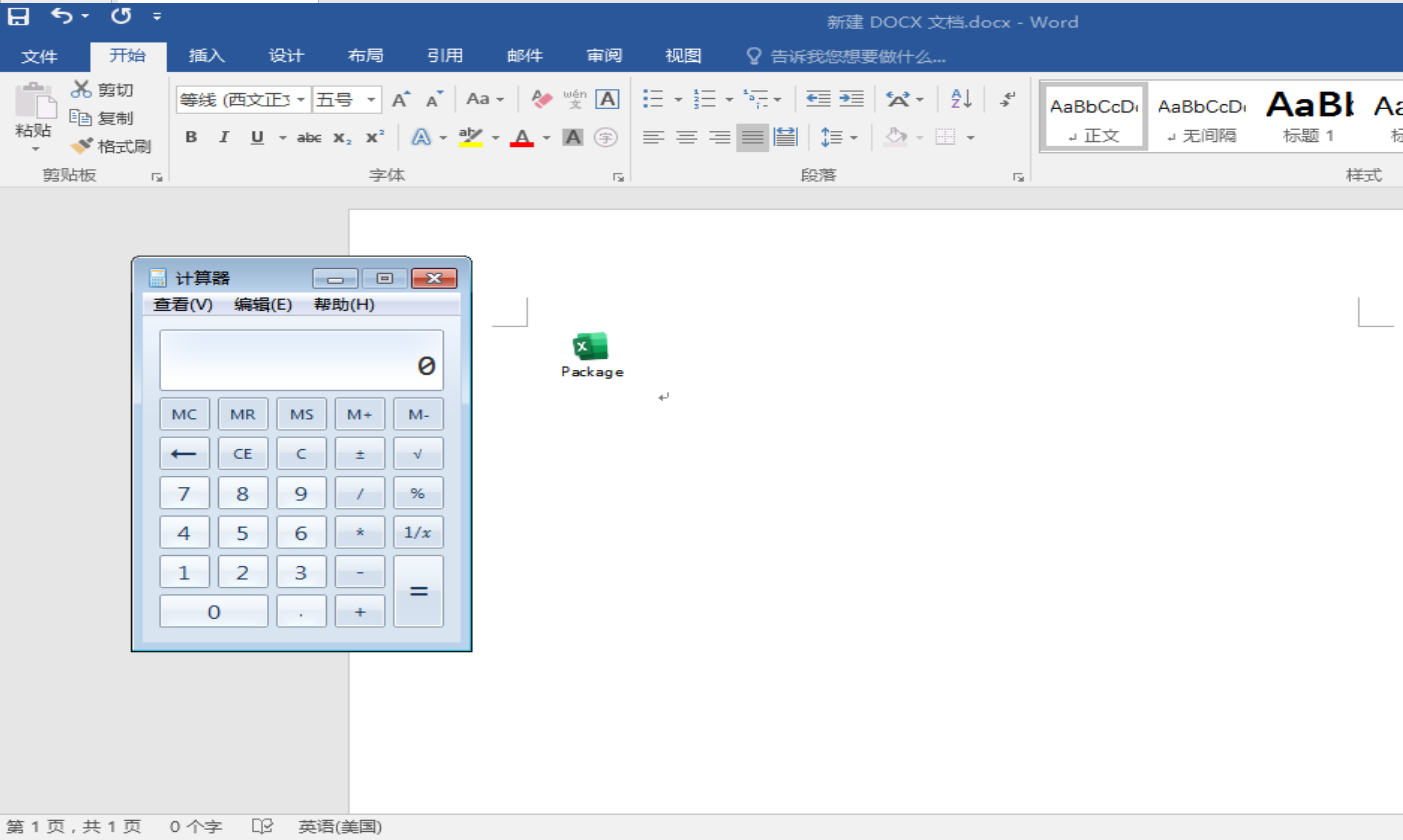Screen dimensions: 1403x840
Task: Sort the text with the A-Z icon
Action: pyautogui.click(x=961, y=99)
